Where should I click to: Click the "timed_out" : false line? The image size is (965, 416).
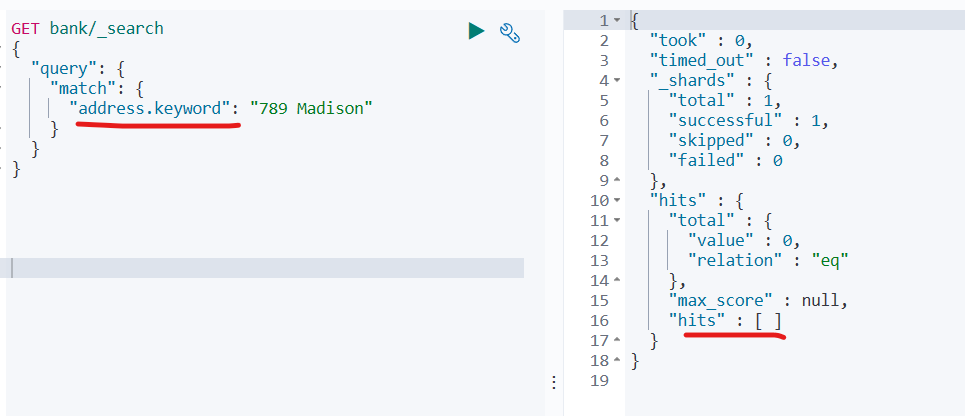click(745, 61)
